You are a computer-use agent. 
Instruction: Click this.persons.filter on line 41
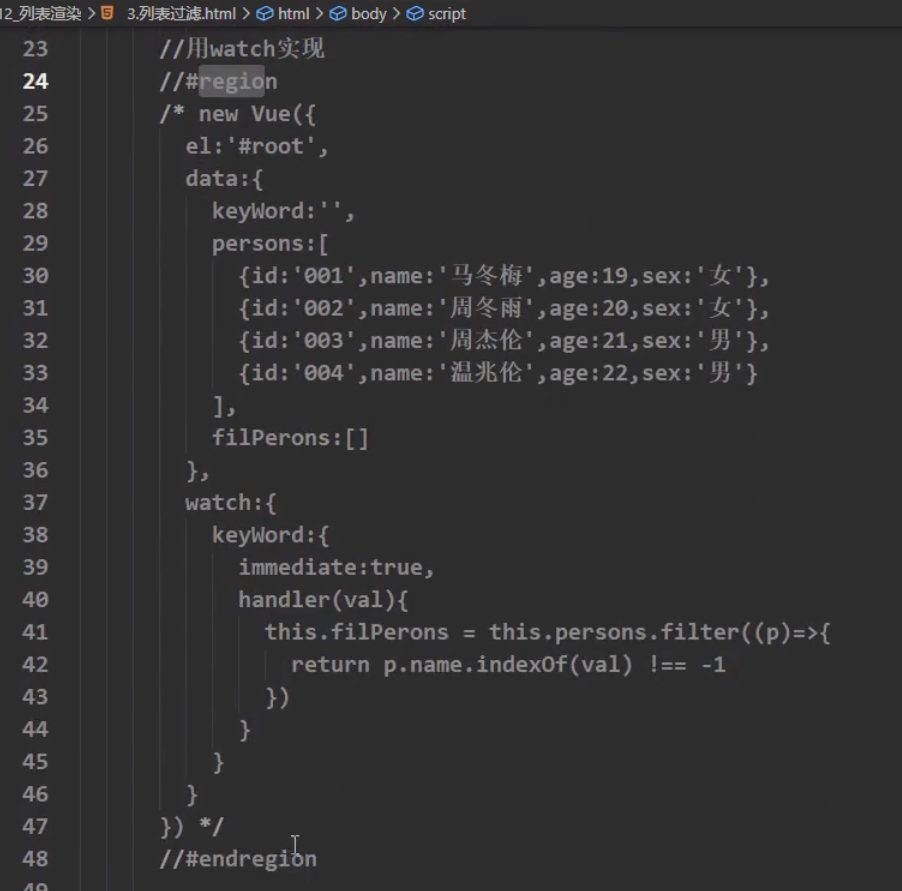click(614, 632)
